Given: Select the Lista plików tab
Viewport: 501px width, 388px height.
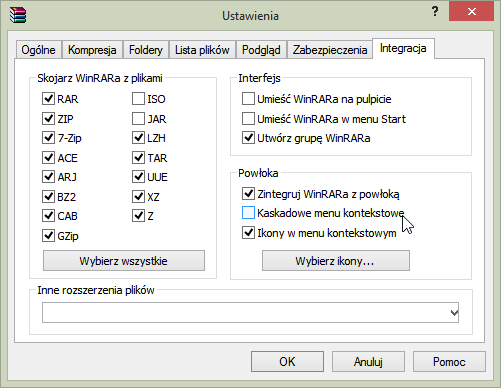Looking at the screenshot, I should pos(202,50).
